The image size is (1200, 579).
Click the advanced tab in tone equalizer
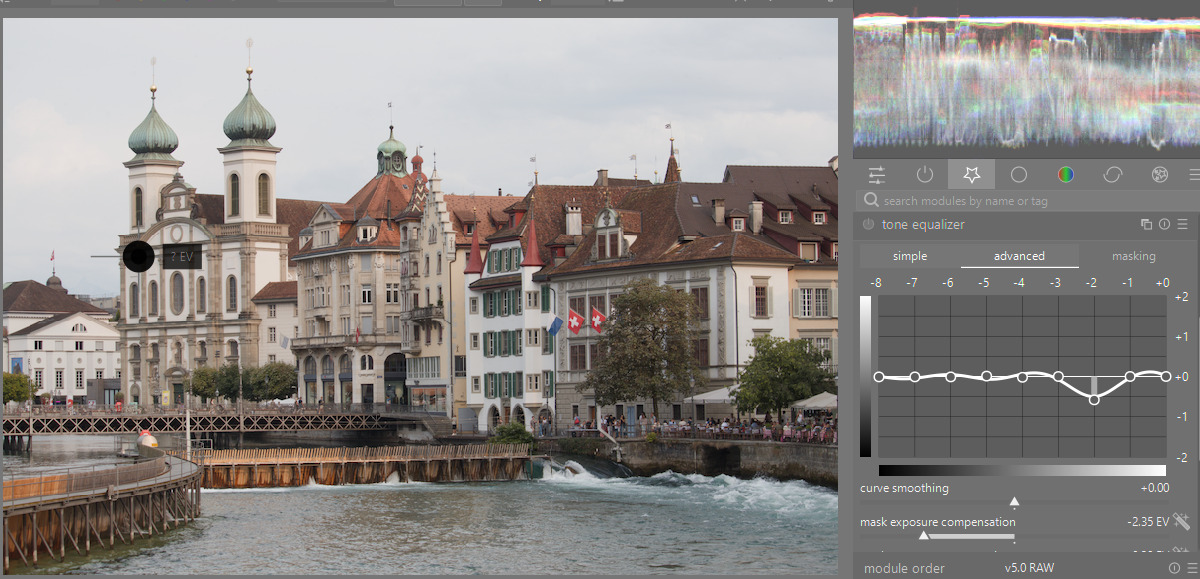pos(1019,256)
